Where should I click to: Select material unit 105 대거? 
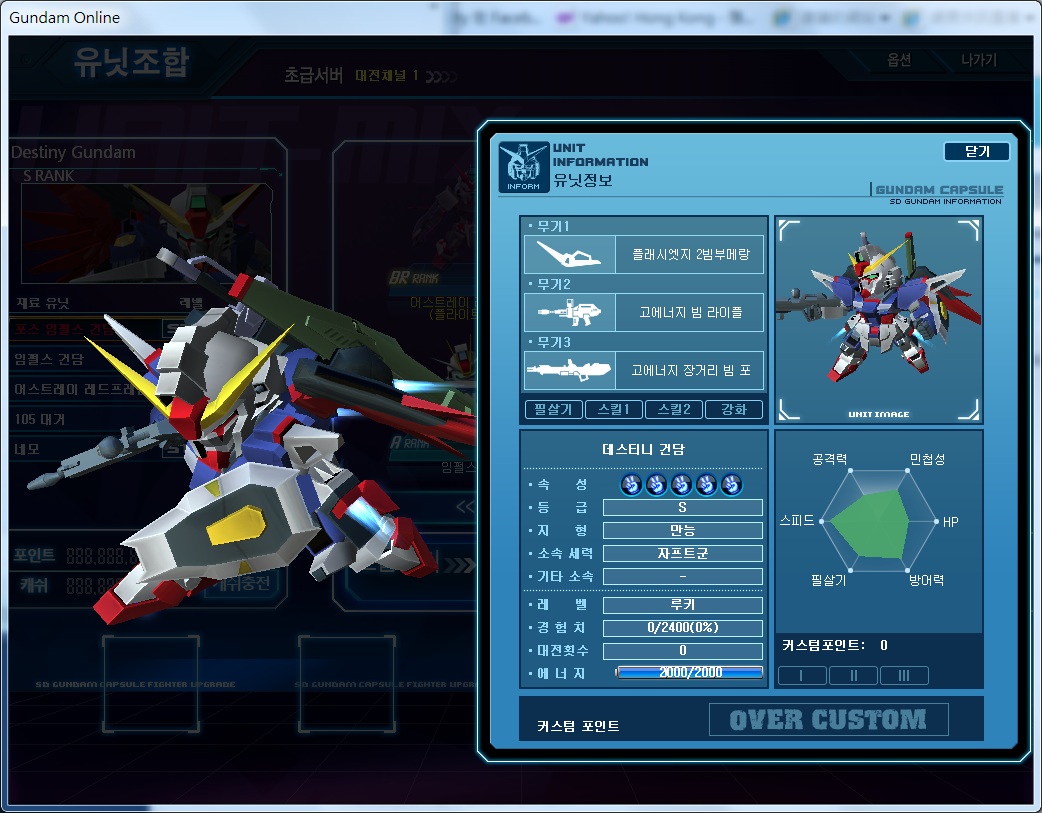[39, 419]
